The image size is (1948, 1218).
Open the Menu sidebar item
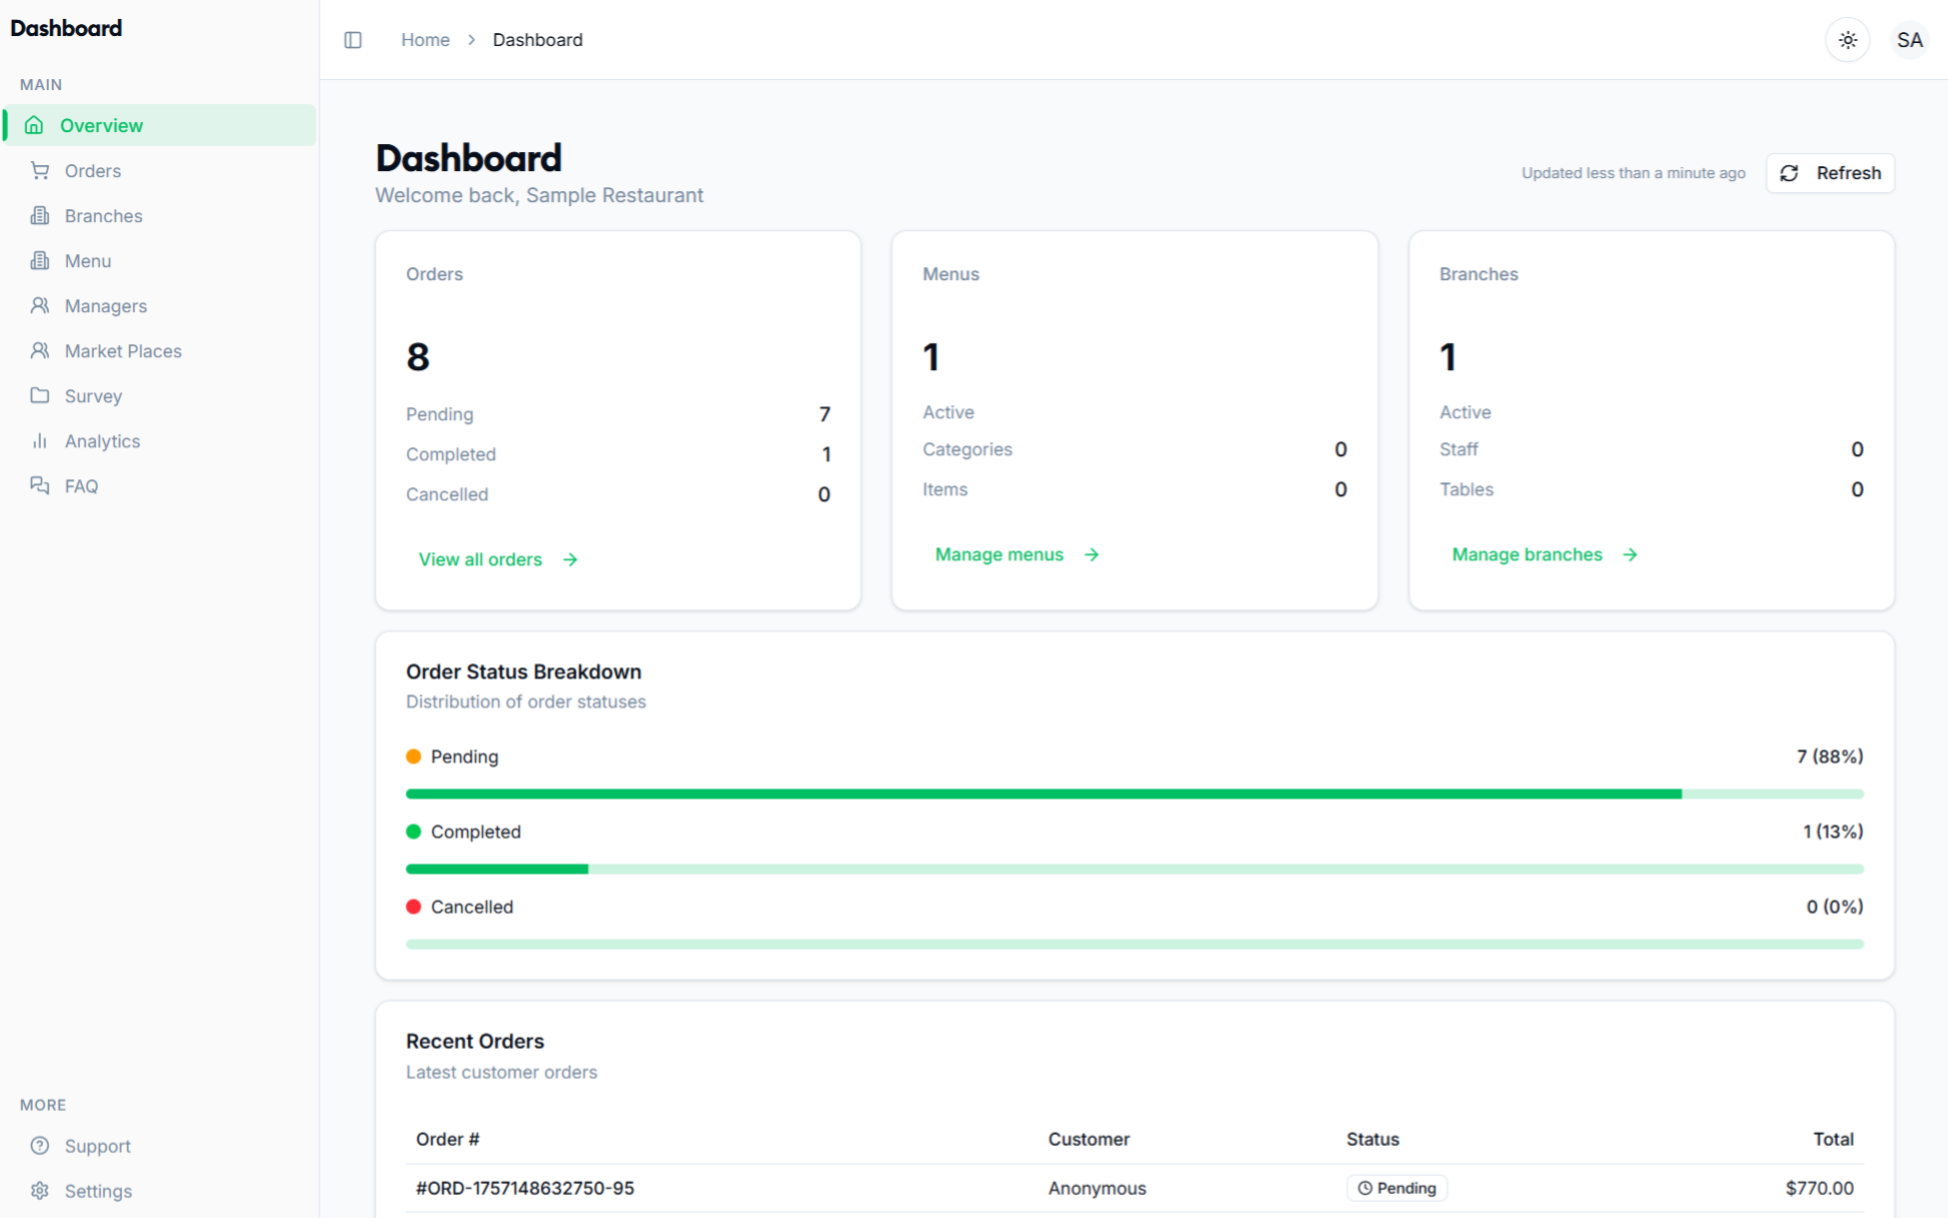(x=88, y=261)
